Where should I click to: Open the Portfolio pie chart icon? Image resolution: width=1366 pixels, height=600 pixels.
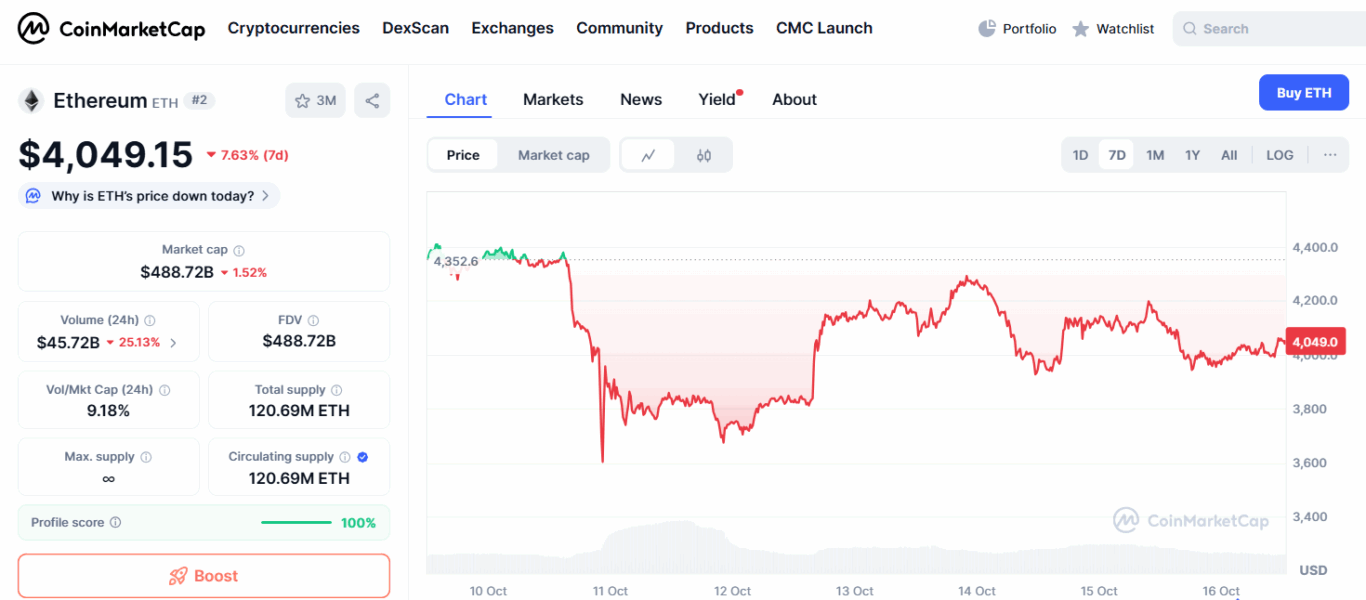(x=987, y=29)
